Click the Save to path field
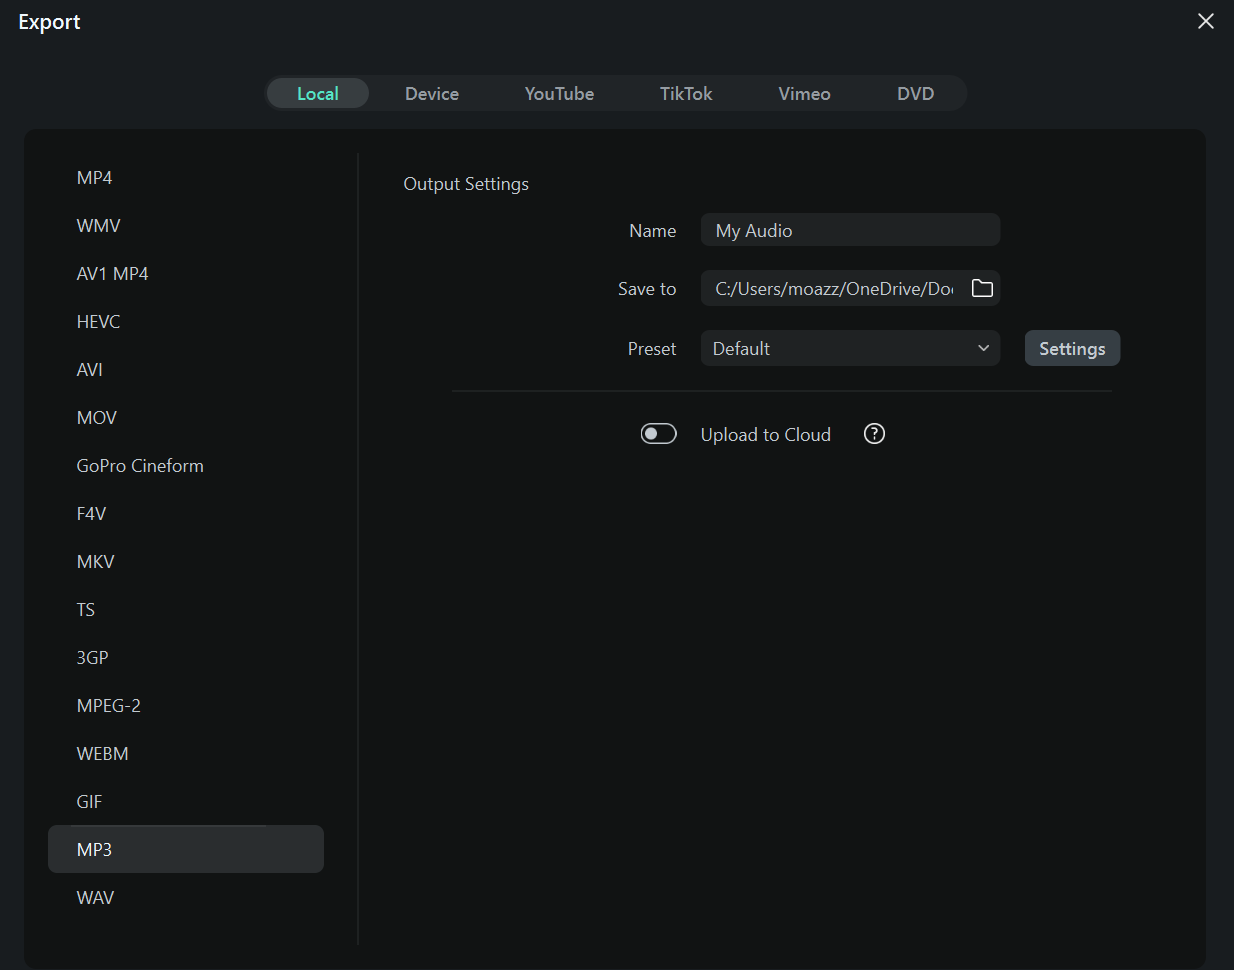The width and height of the screenshot is (1234, 970). pos(833,288)
